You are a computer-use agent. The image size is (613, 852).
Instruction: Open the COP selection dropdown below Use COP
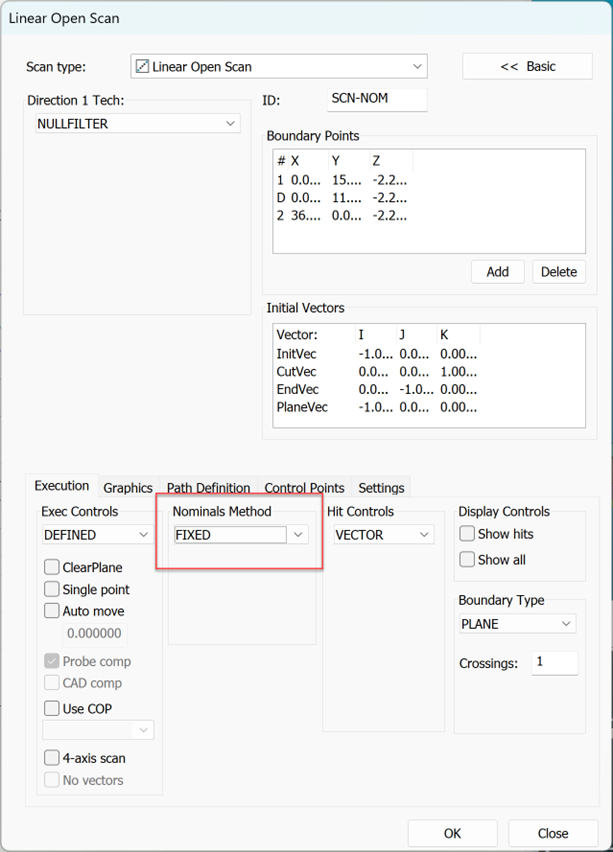pos(98,730)
